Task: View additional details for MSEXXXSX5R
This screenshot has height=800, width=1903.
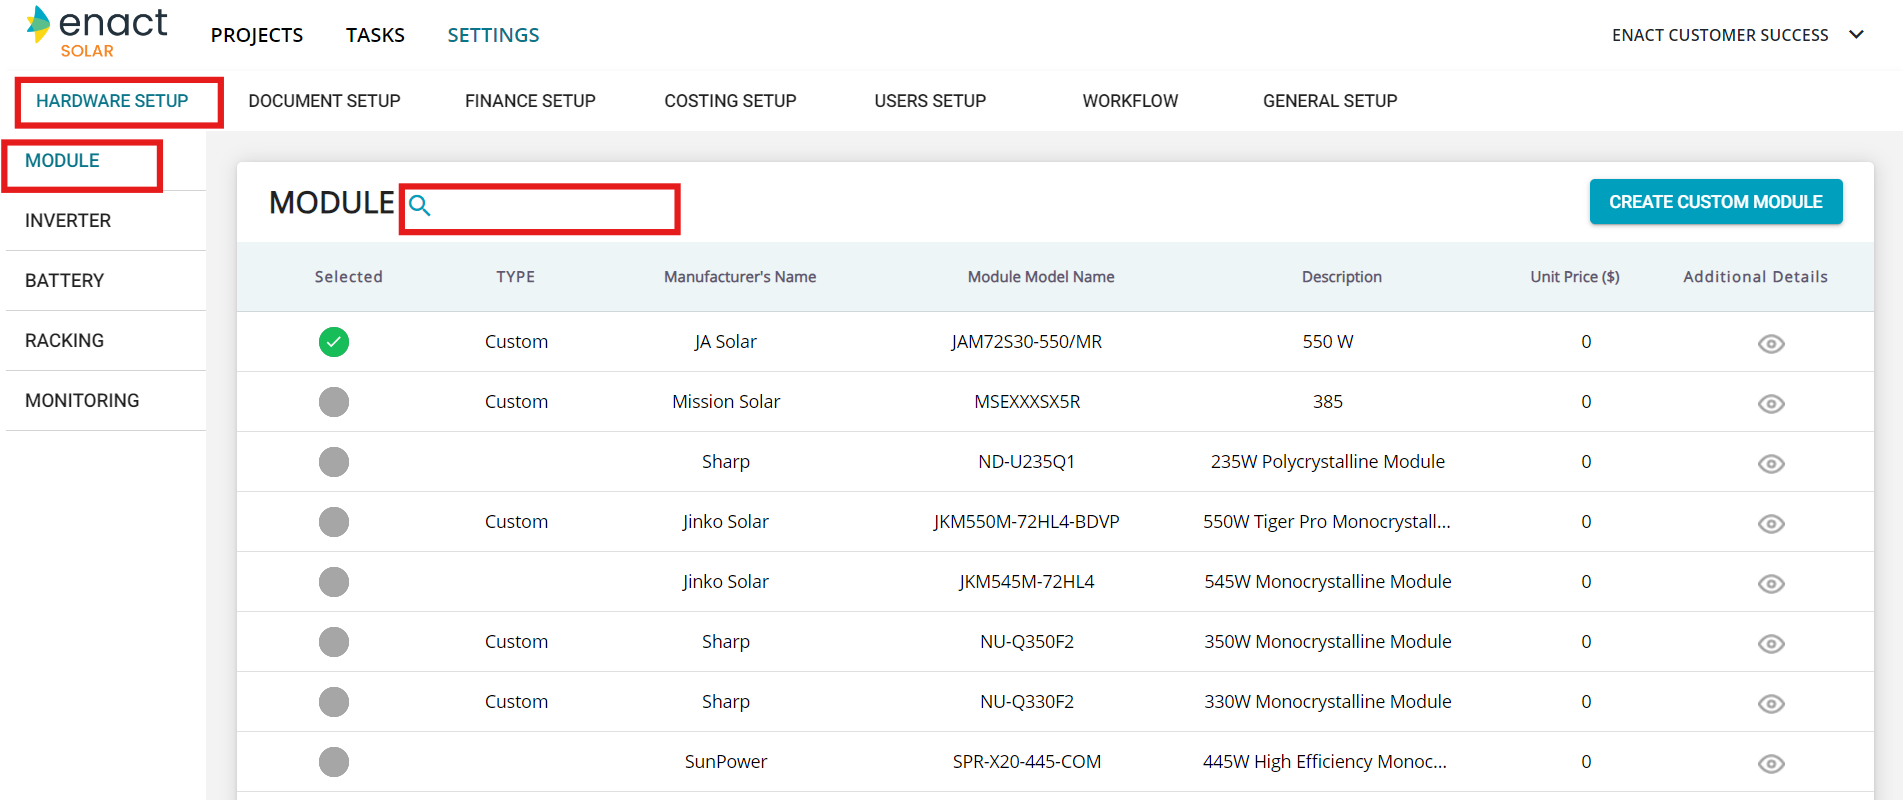Action: click(x=1771, y=404)
